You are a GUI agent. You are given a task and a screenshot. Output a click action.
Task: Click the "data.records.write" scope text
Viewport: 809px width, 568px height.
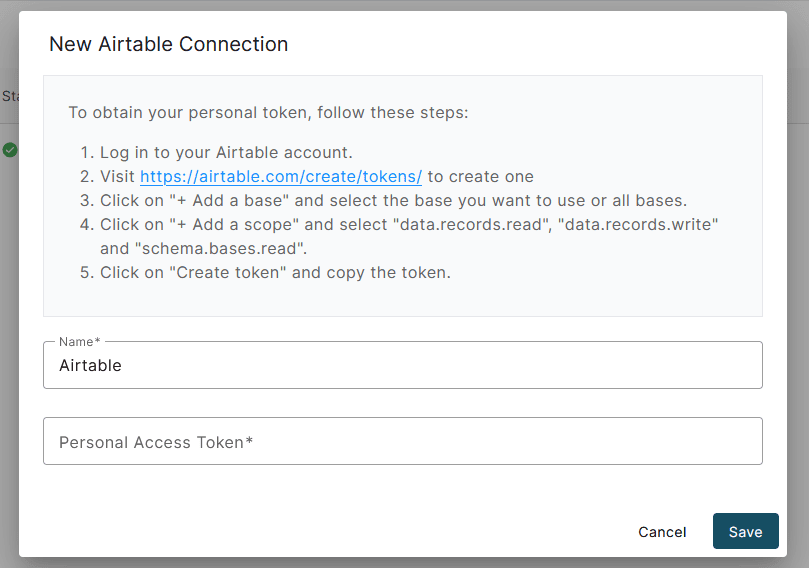pos(638,224)
